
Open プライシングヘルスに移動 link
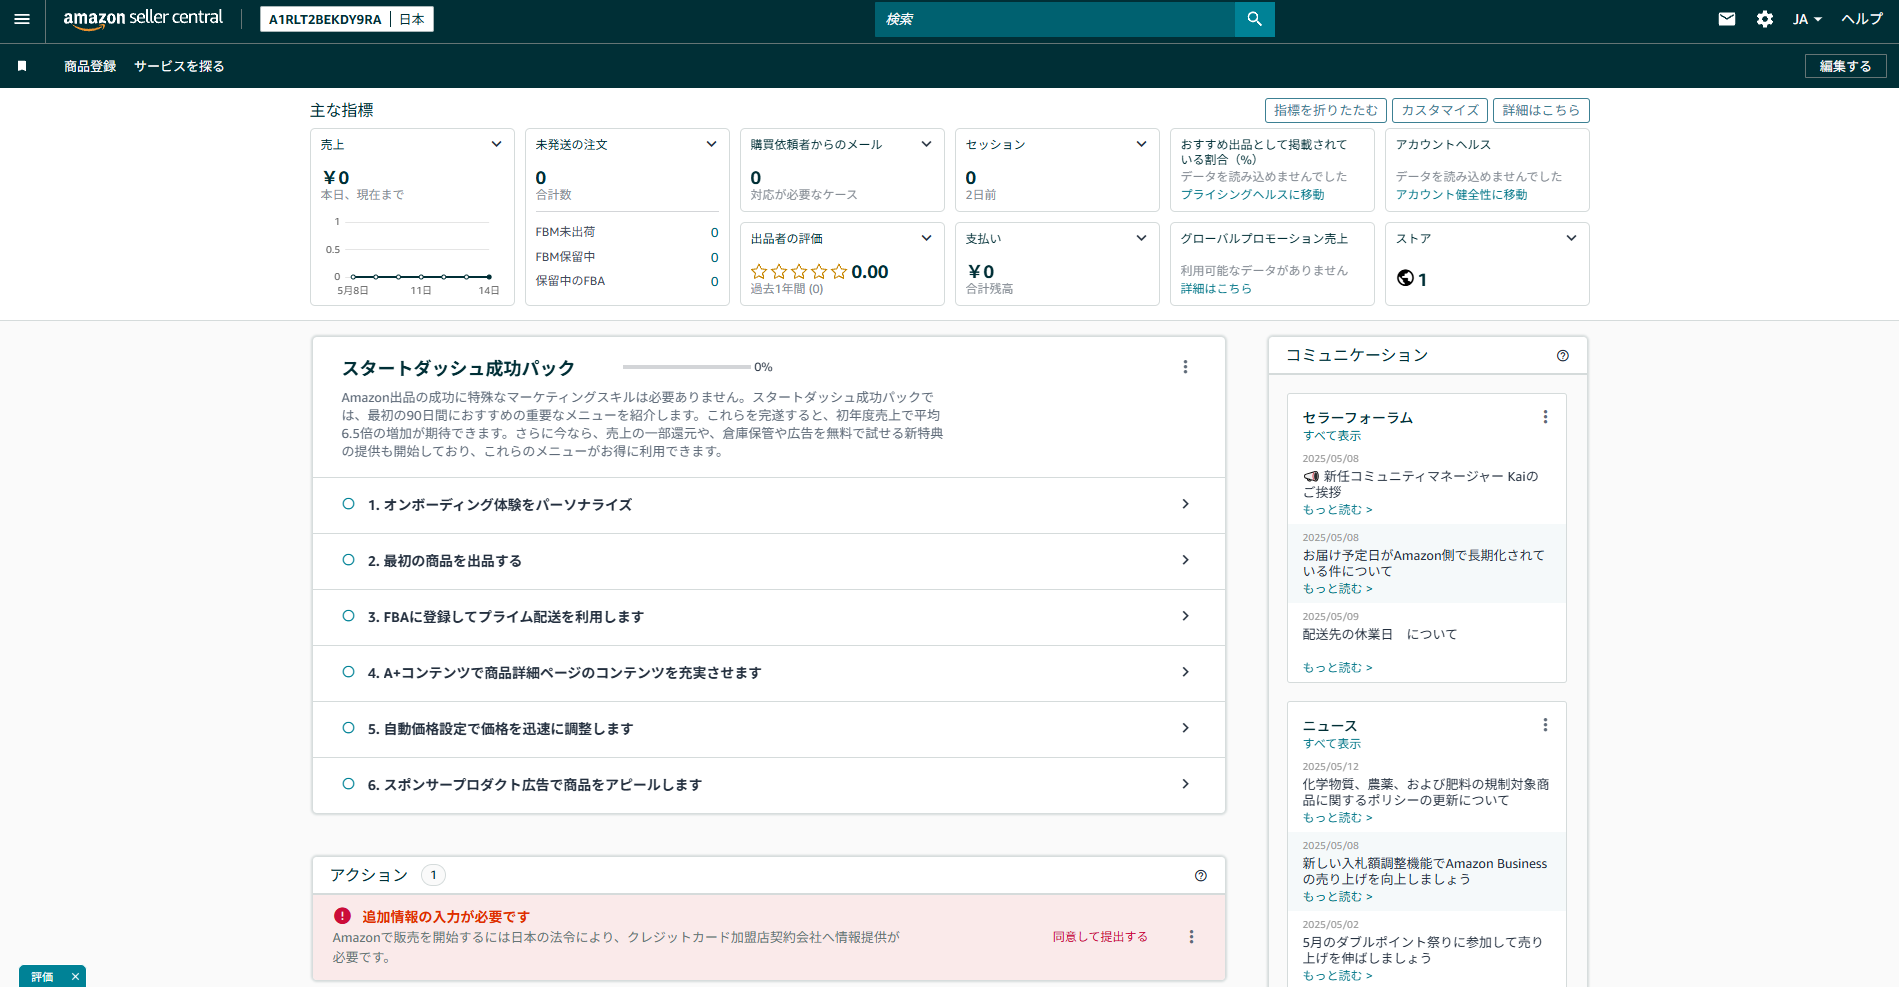pyautogui.click(x=1252, y=195)
